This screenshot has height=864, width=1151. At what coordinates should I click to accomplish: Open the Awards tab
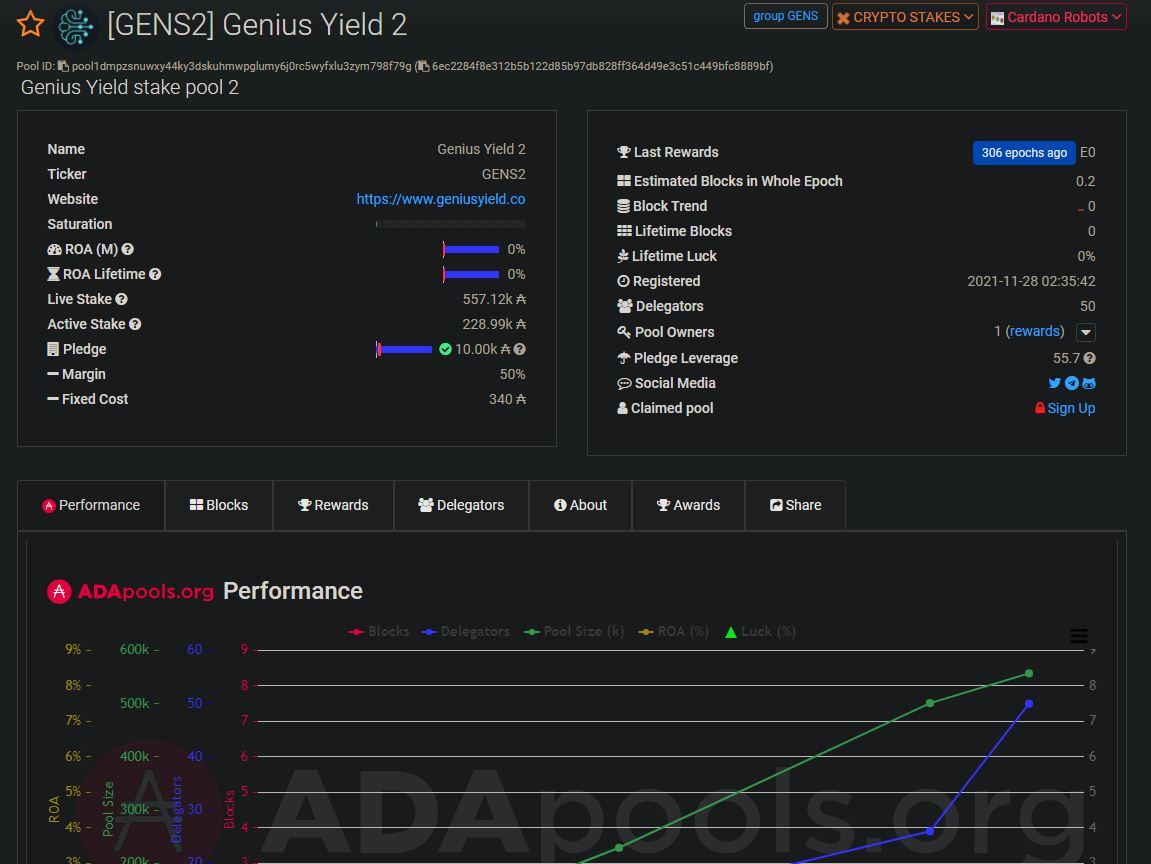[x=688, y=505]
